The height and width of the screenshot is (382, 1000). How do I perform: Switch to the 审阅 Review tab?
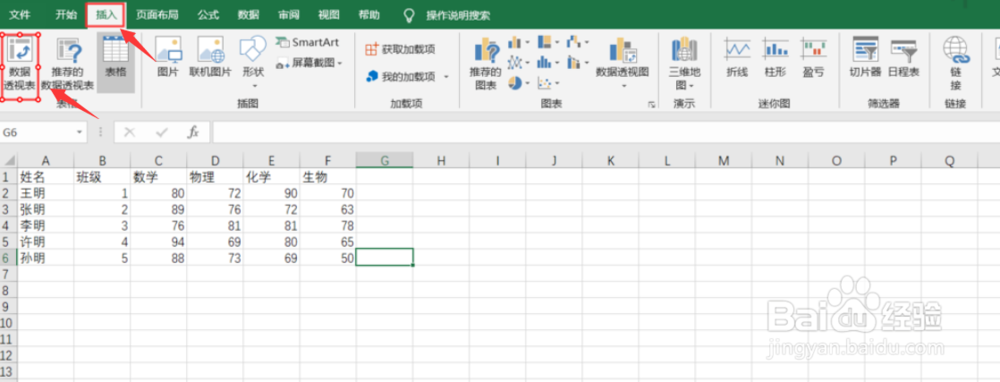[x=289, y=15]
